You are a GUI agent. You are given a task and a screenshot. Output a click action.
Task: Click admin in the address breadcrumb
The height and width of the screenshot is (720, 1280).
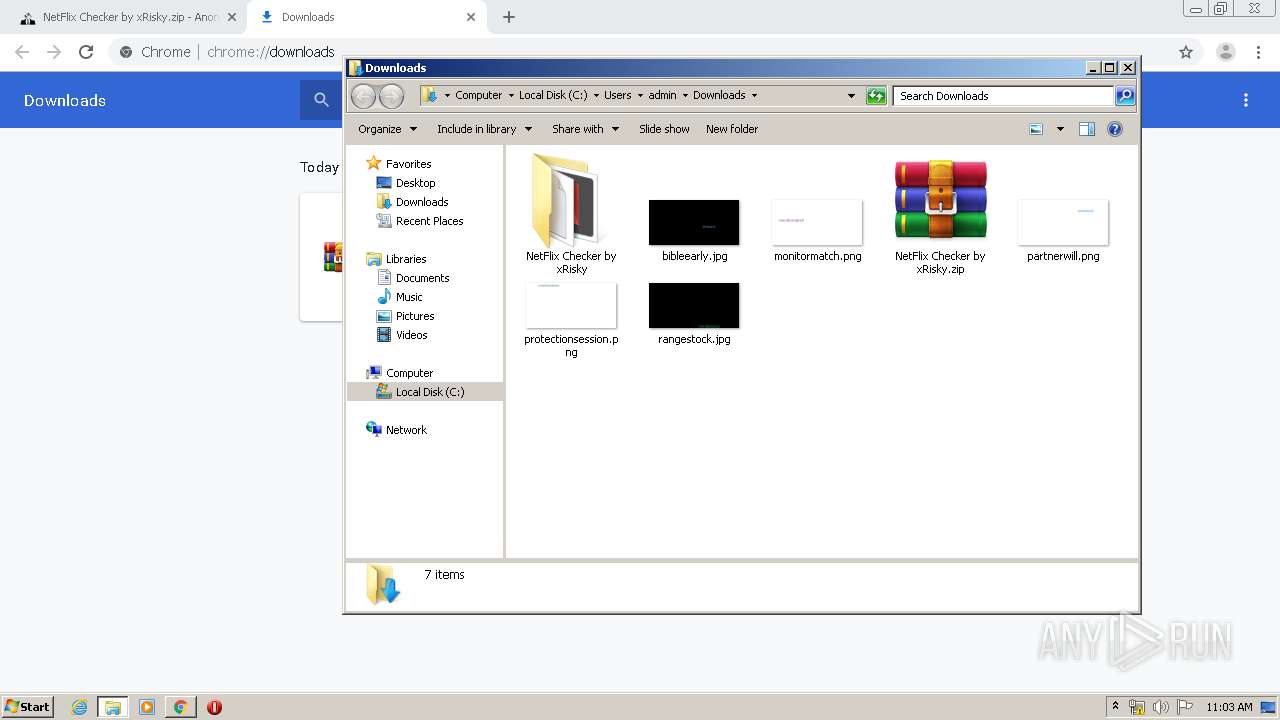[662, 96]
